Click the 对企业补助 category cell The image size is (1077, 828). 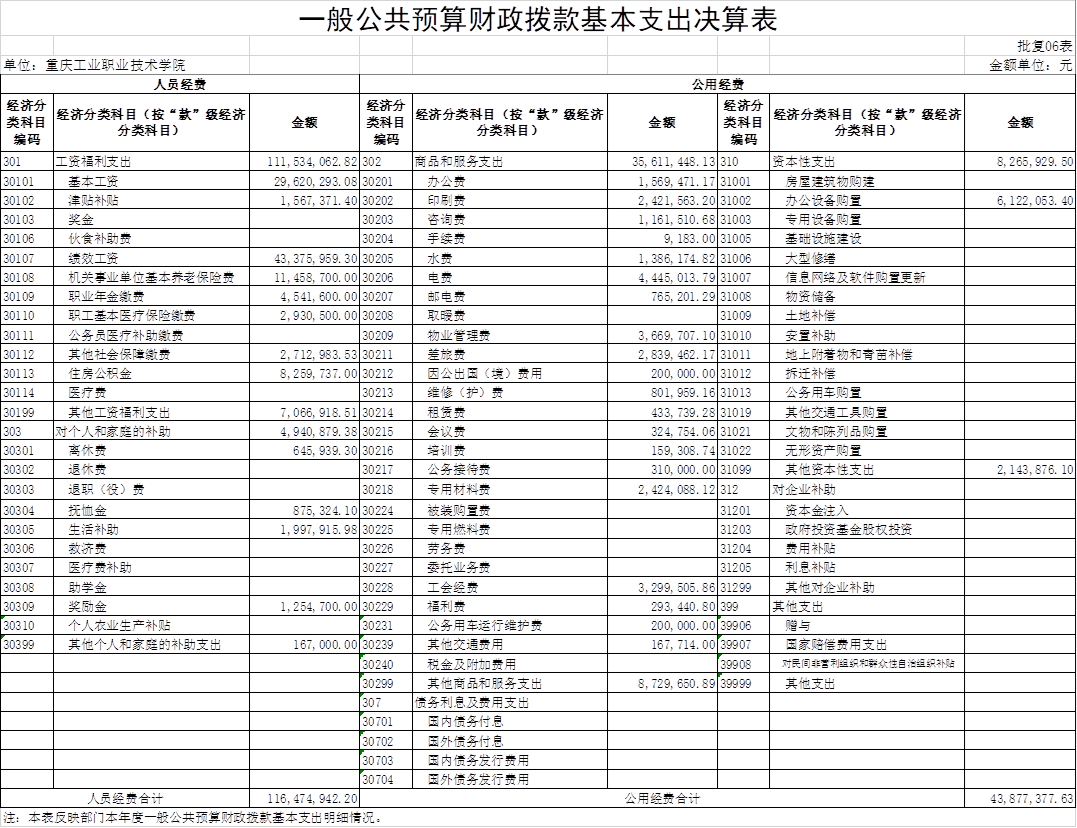coord(804,489)
